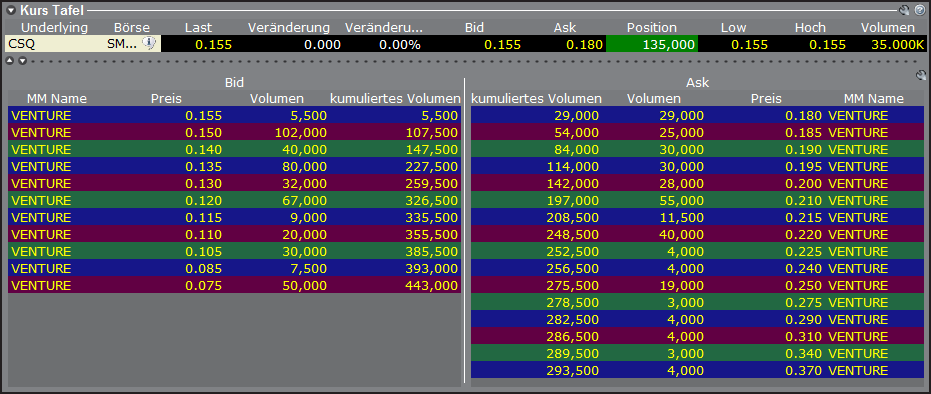Click the Bid kumuliertes Volumen header
This screenshot has height=394, width=931.
click(395, 98)
